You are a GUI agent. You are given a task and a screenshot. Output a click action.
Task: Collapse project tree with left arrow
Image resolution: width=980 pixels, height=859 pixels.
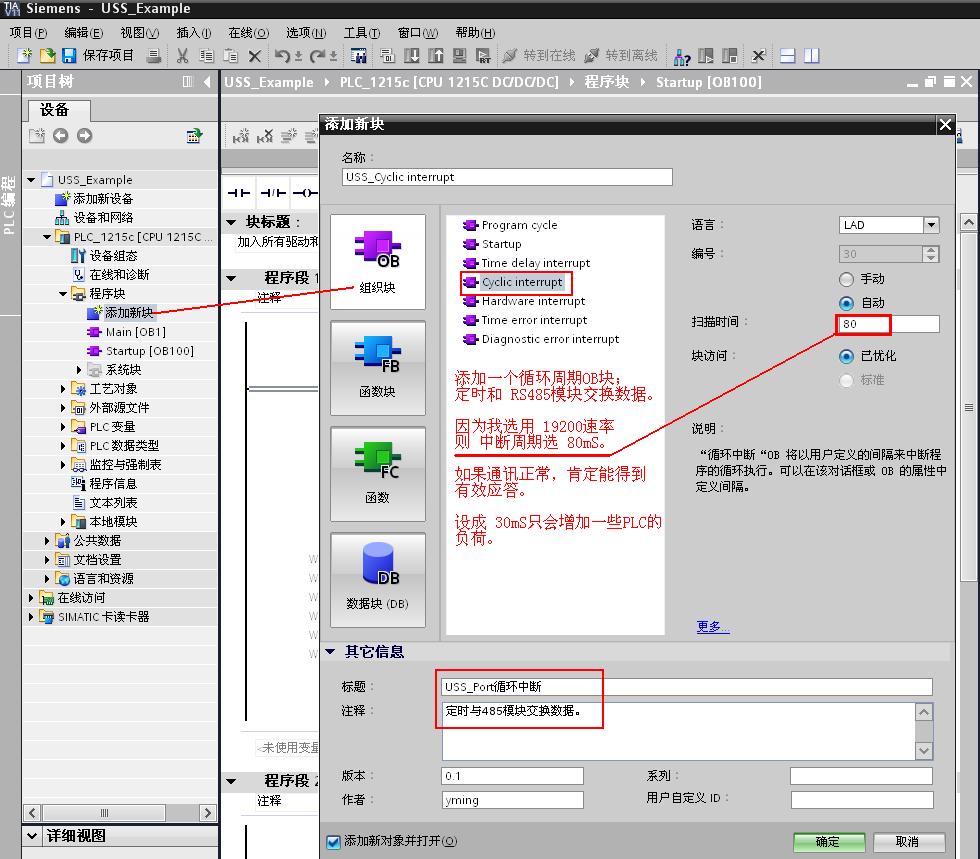207,81
